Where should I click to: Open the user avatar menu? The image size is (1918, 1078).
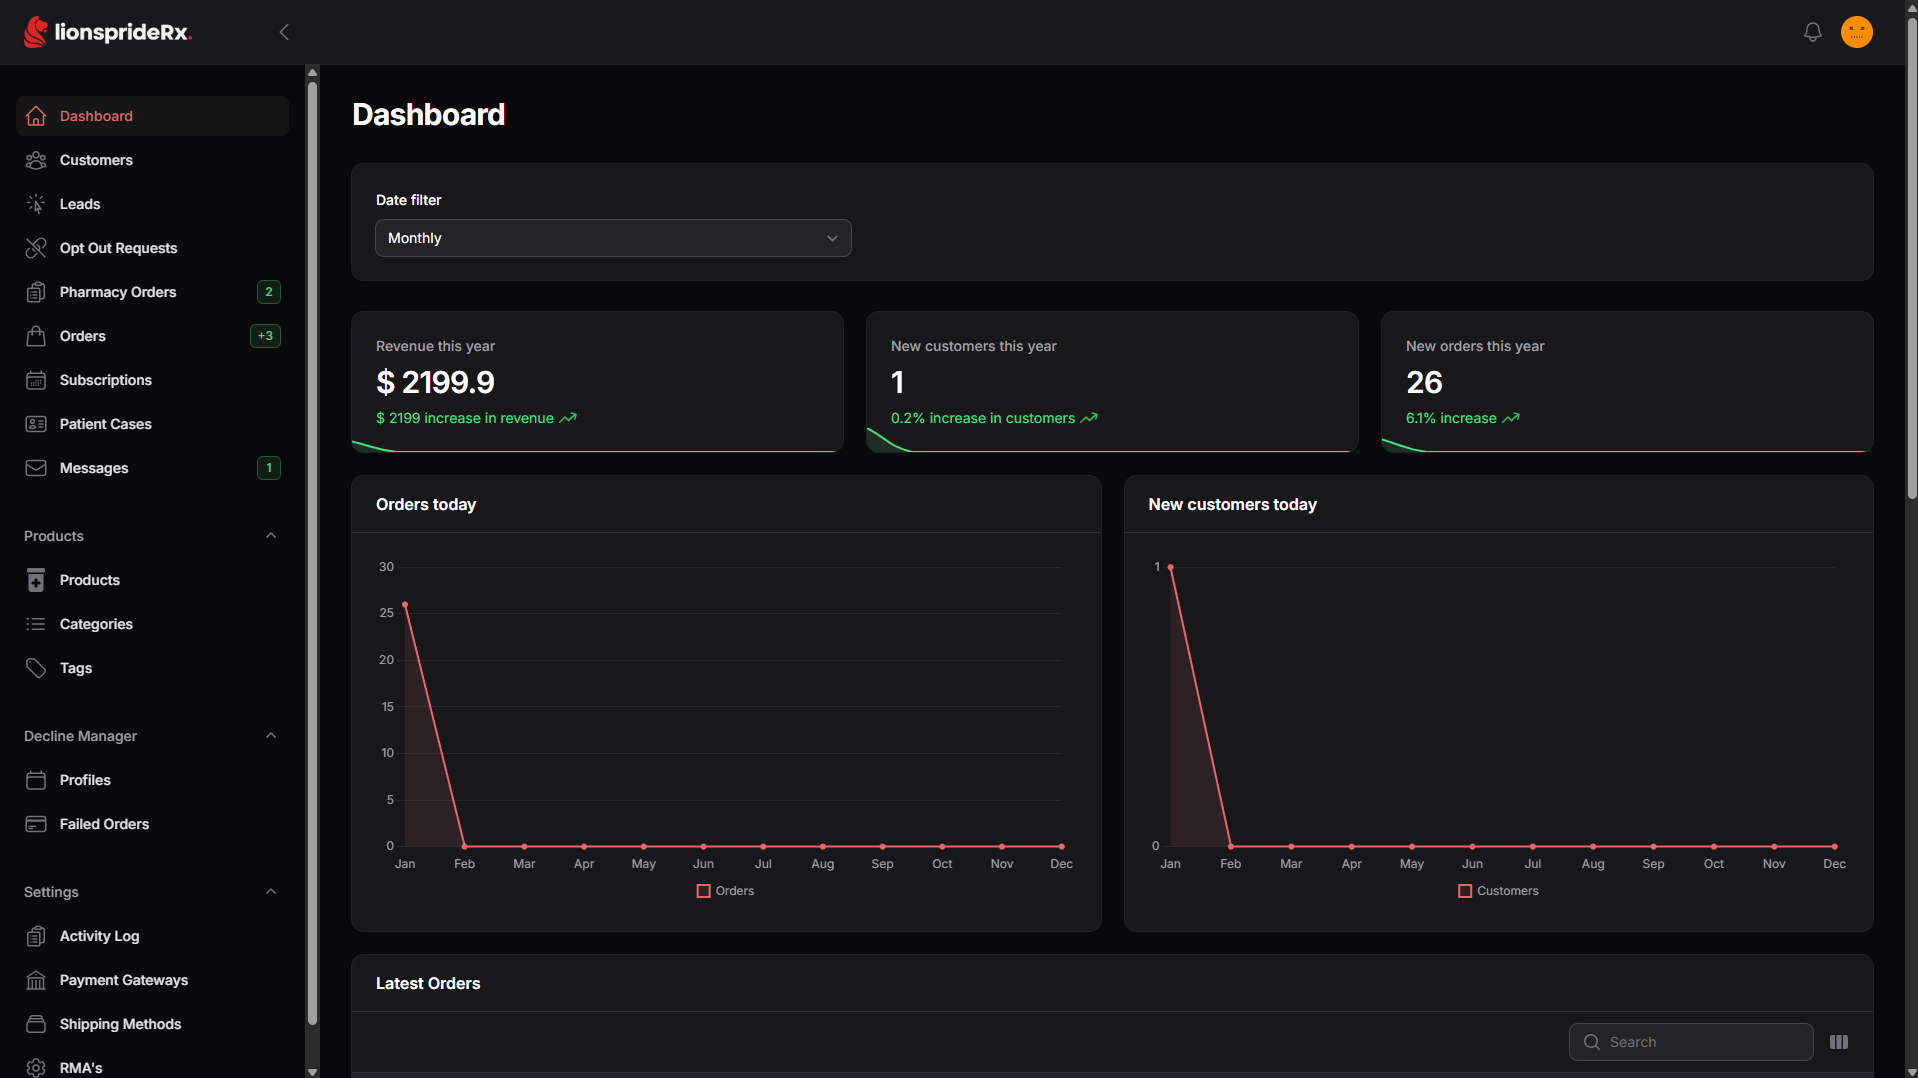click(1856, 32)
